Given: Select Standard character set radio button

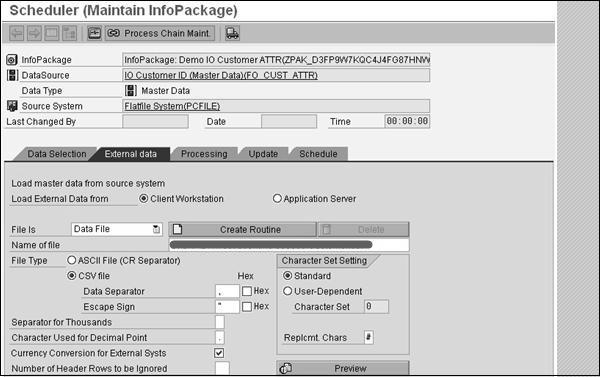Looking at the screenshot, I should pos(287,276).
